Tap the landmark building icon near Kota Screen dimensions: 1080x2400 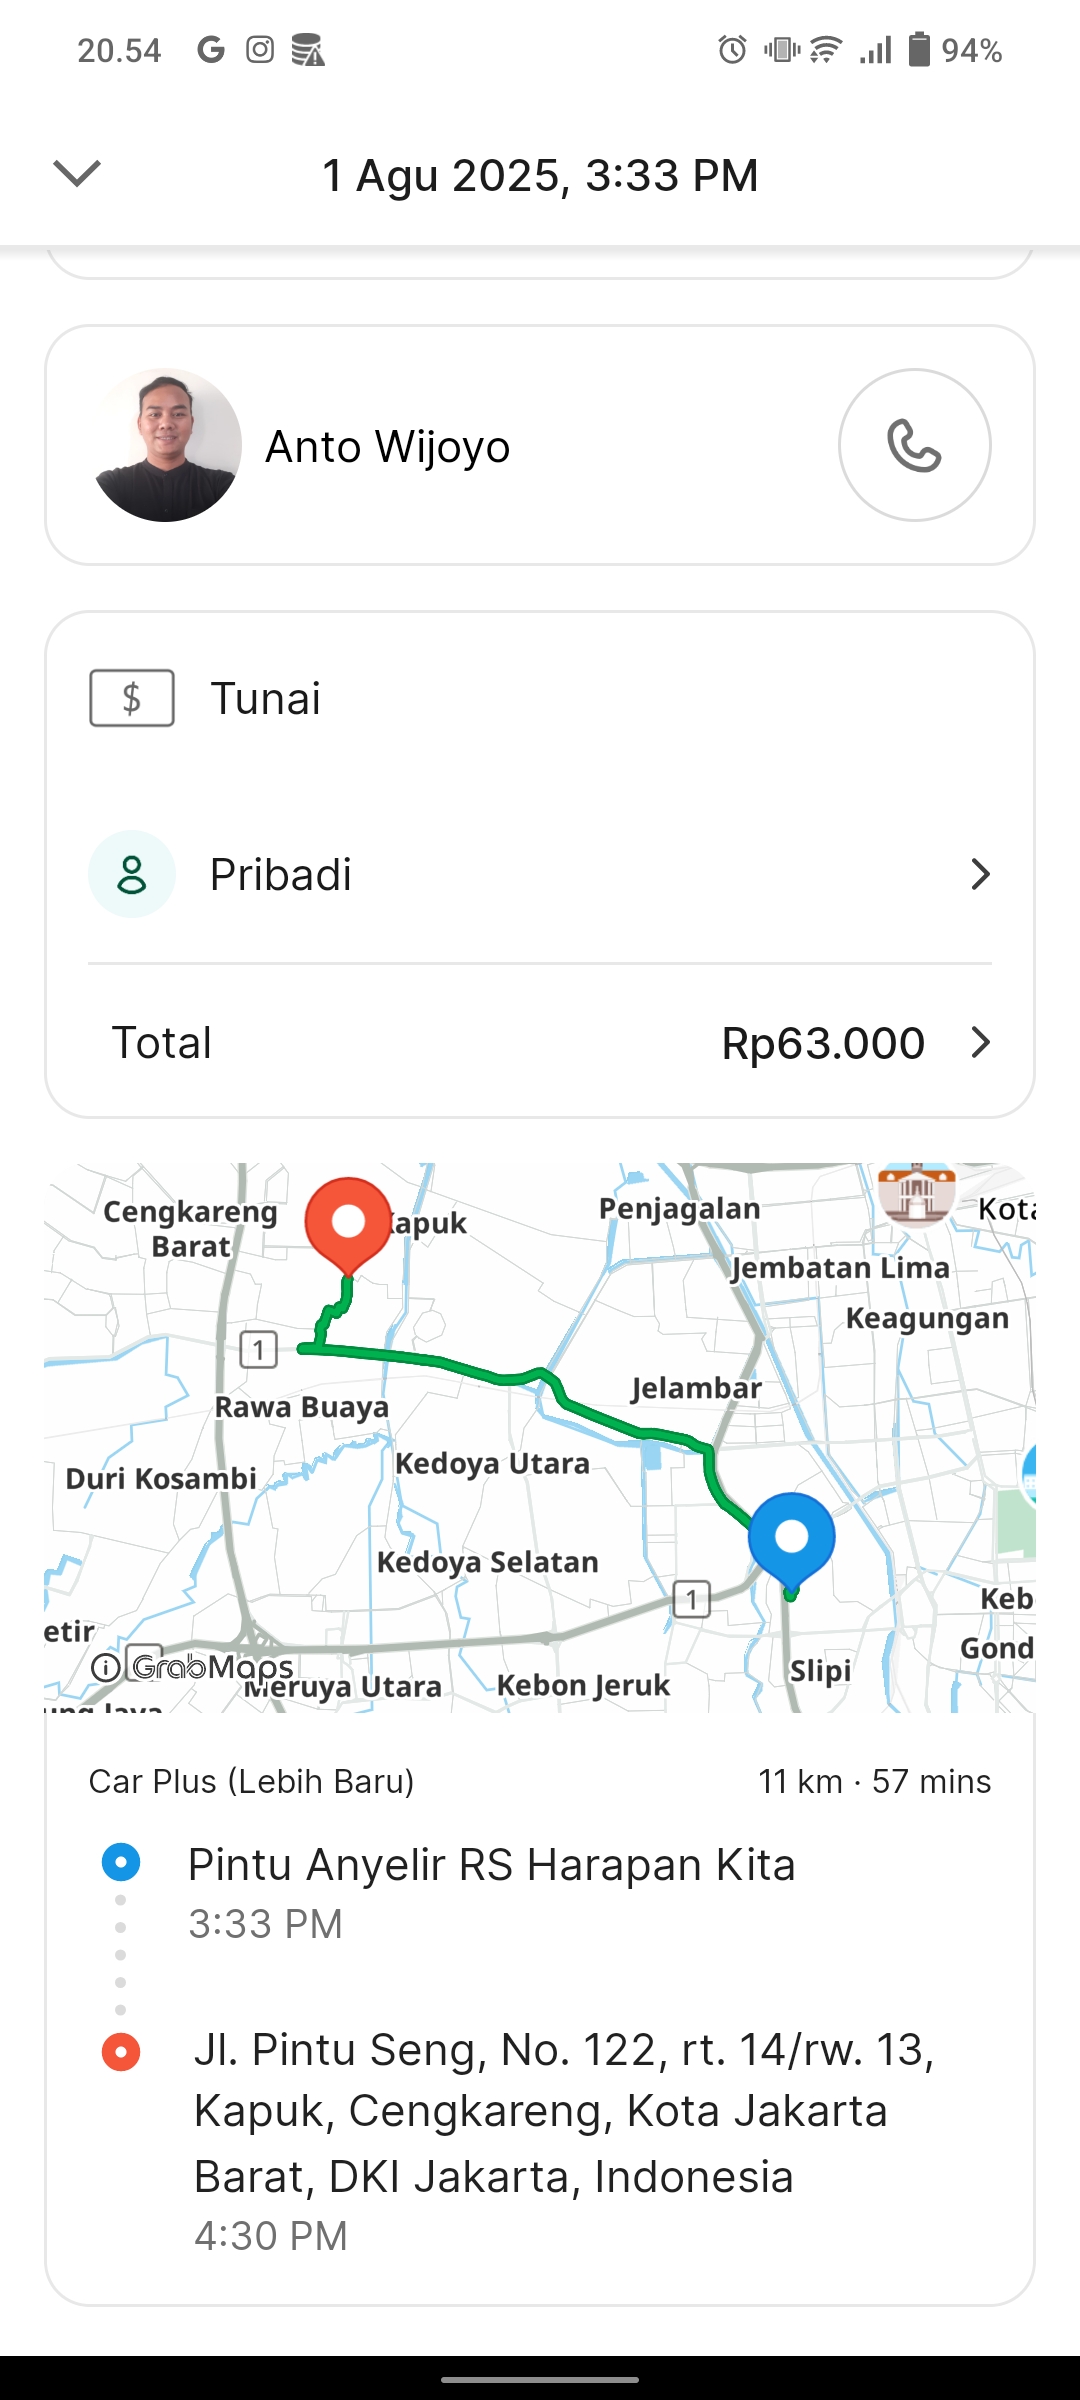(915, 1193)
